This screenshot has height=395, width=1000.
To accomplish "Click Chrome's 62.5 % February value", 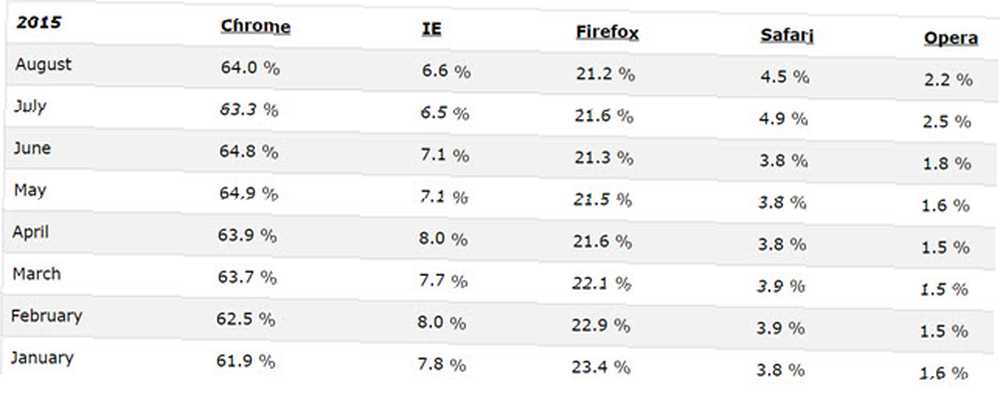I will 246,319.
